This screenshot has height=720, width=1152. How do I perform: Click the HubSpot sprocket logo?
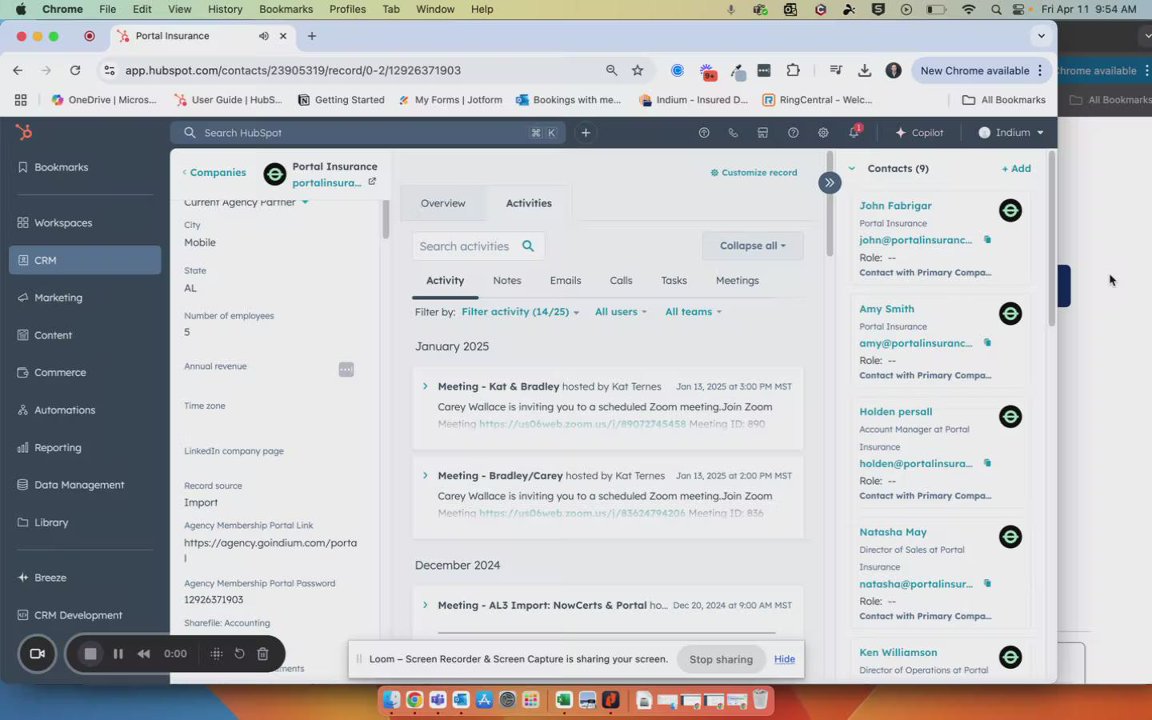pos(24,132)
